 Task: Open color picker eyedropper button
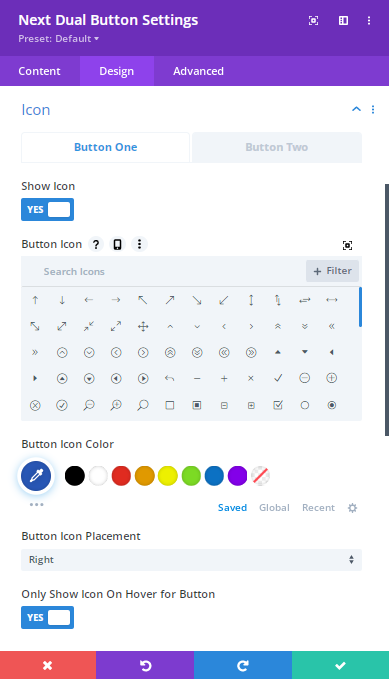click(x=36, y=476)
